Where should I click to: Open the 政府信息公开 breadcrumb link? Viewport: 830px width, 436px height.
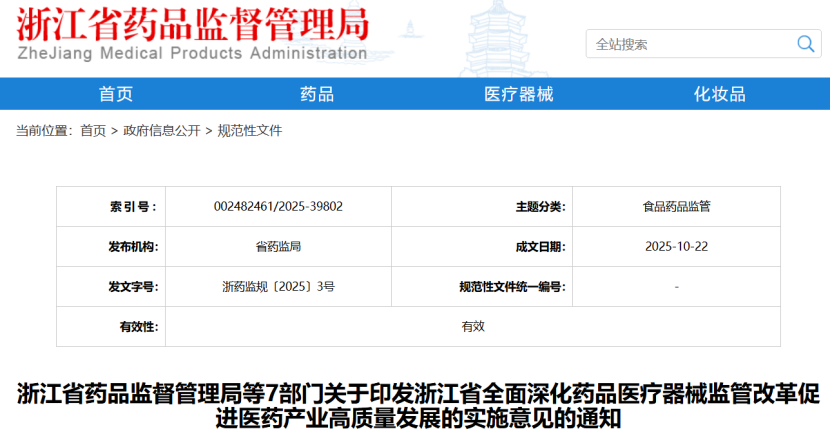(x=162, y=131)
